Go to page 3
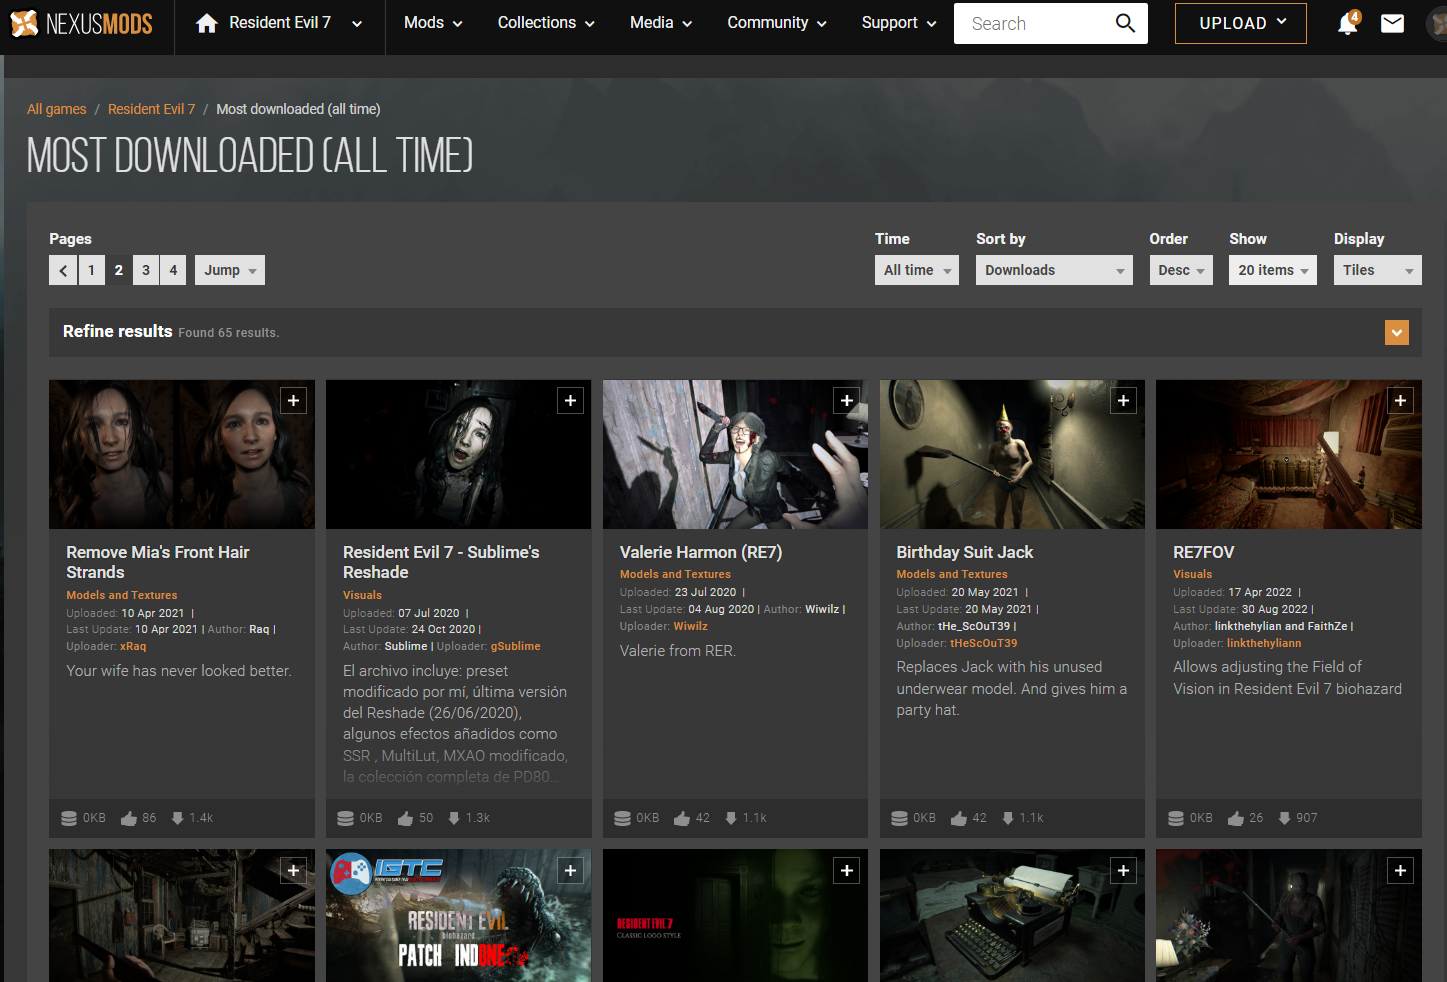 146,270
